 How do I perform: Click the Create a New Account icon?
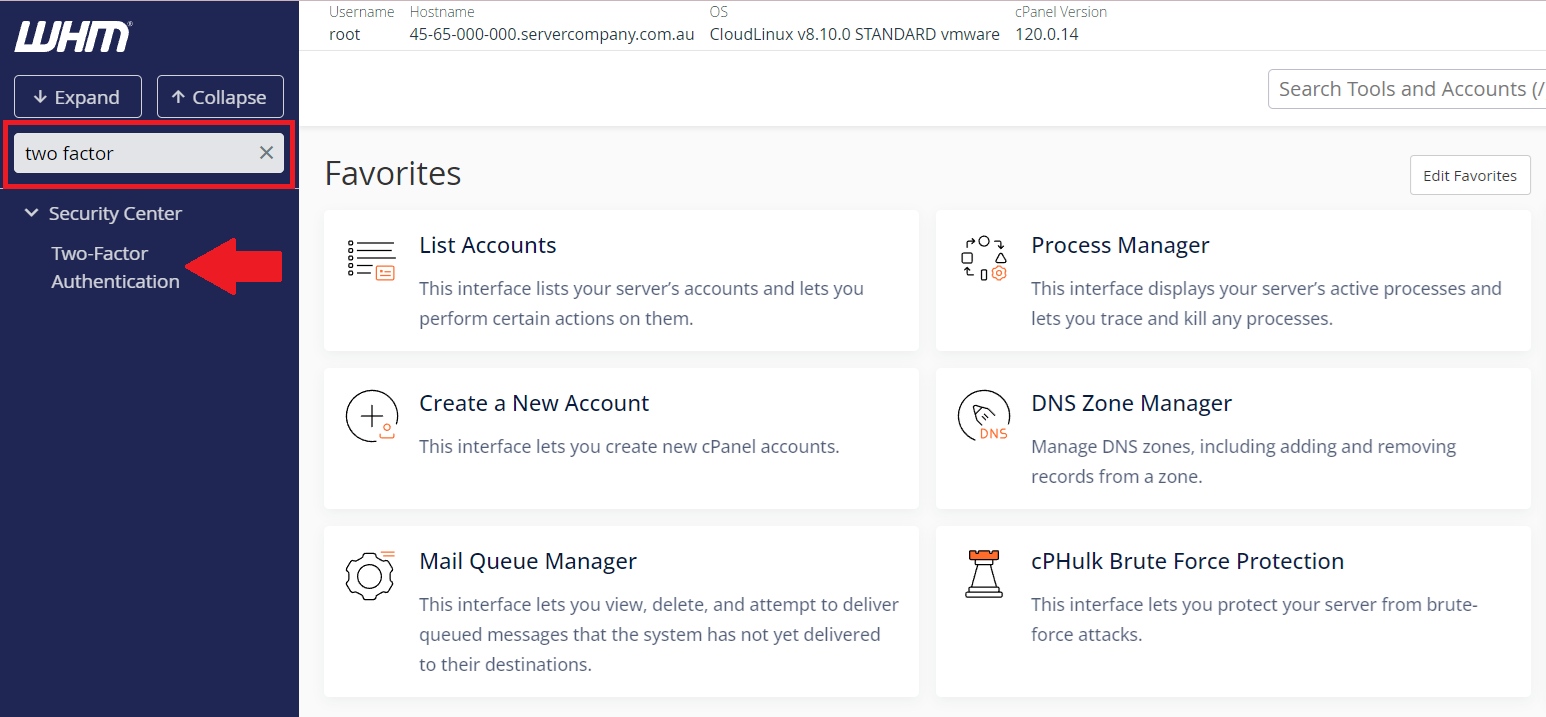click(371, 416)
